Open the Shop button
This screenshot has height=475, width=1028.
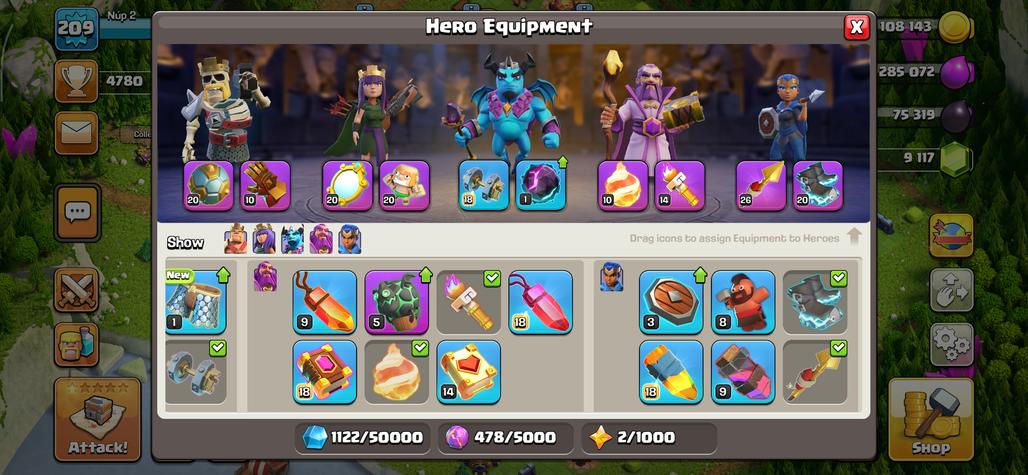pyautogui.click(x=930, y=419)
